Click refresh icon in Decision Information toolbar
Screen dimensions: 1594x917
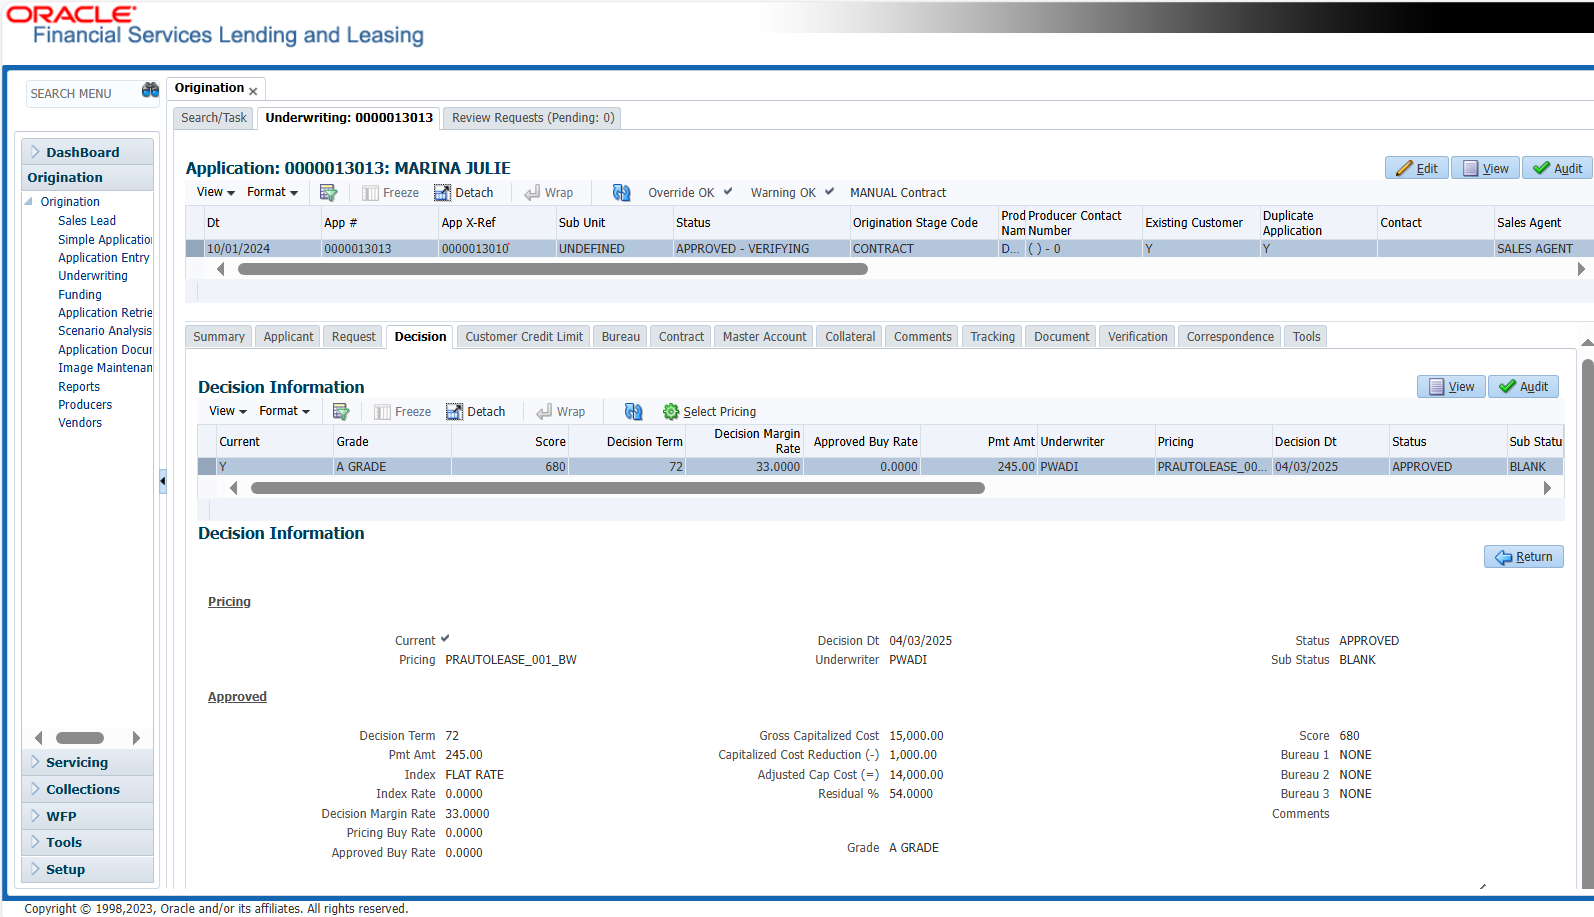(x=634, y=411)
